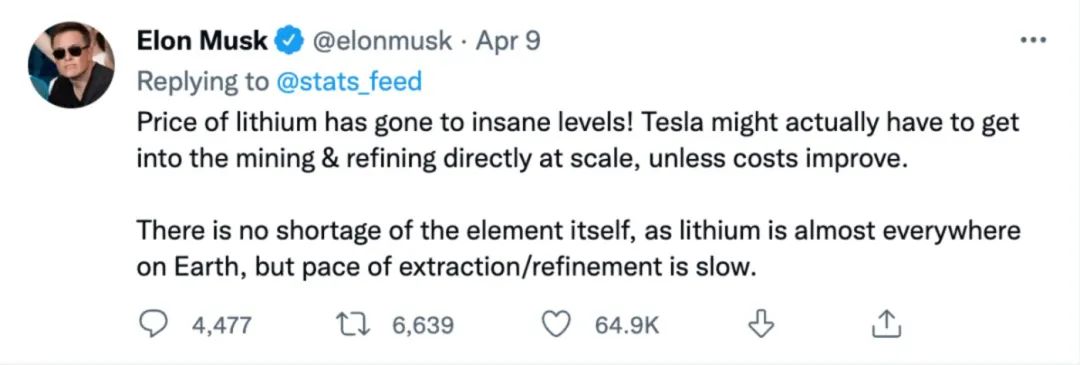Click the blue verified badge

[x=287, y=42]
